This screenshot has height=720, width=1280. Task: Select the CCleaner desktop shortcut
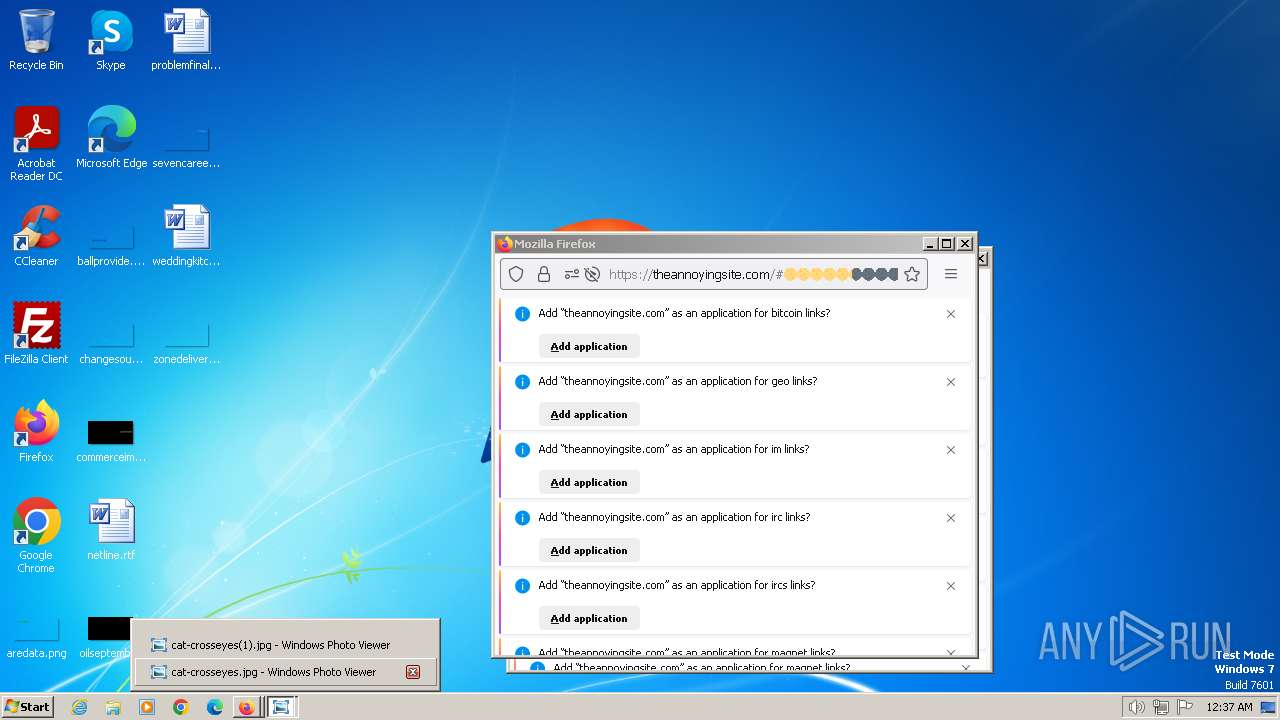[36, 236]
